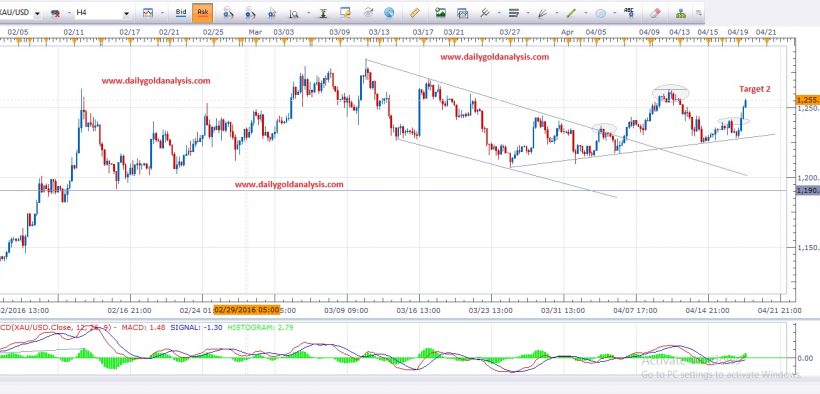Image resolution: width=820 pixels, height=394 pixels.
Task: Click the 1,255 current price tag
Action: 807,99
